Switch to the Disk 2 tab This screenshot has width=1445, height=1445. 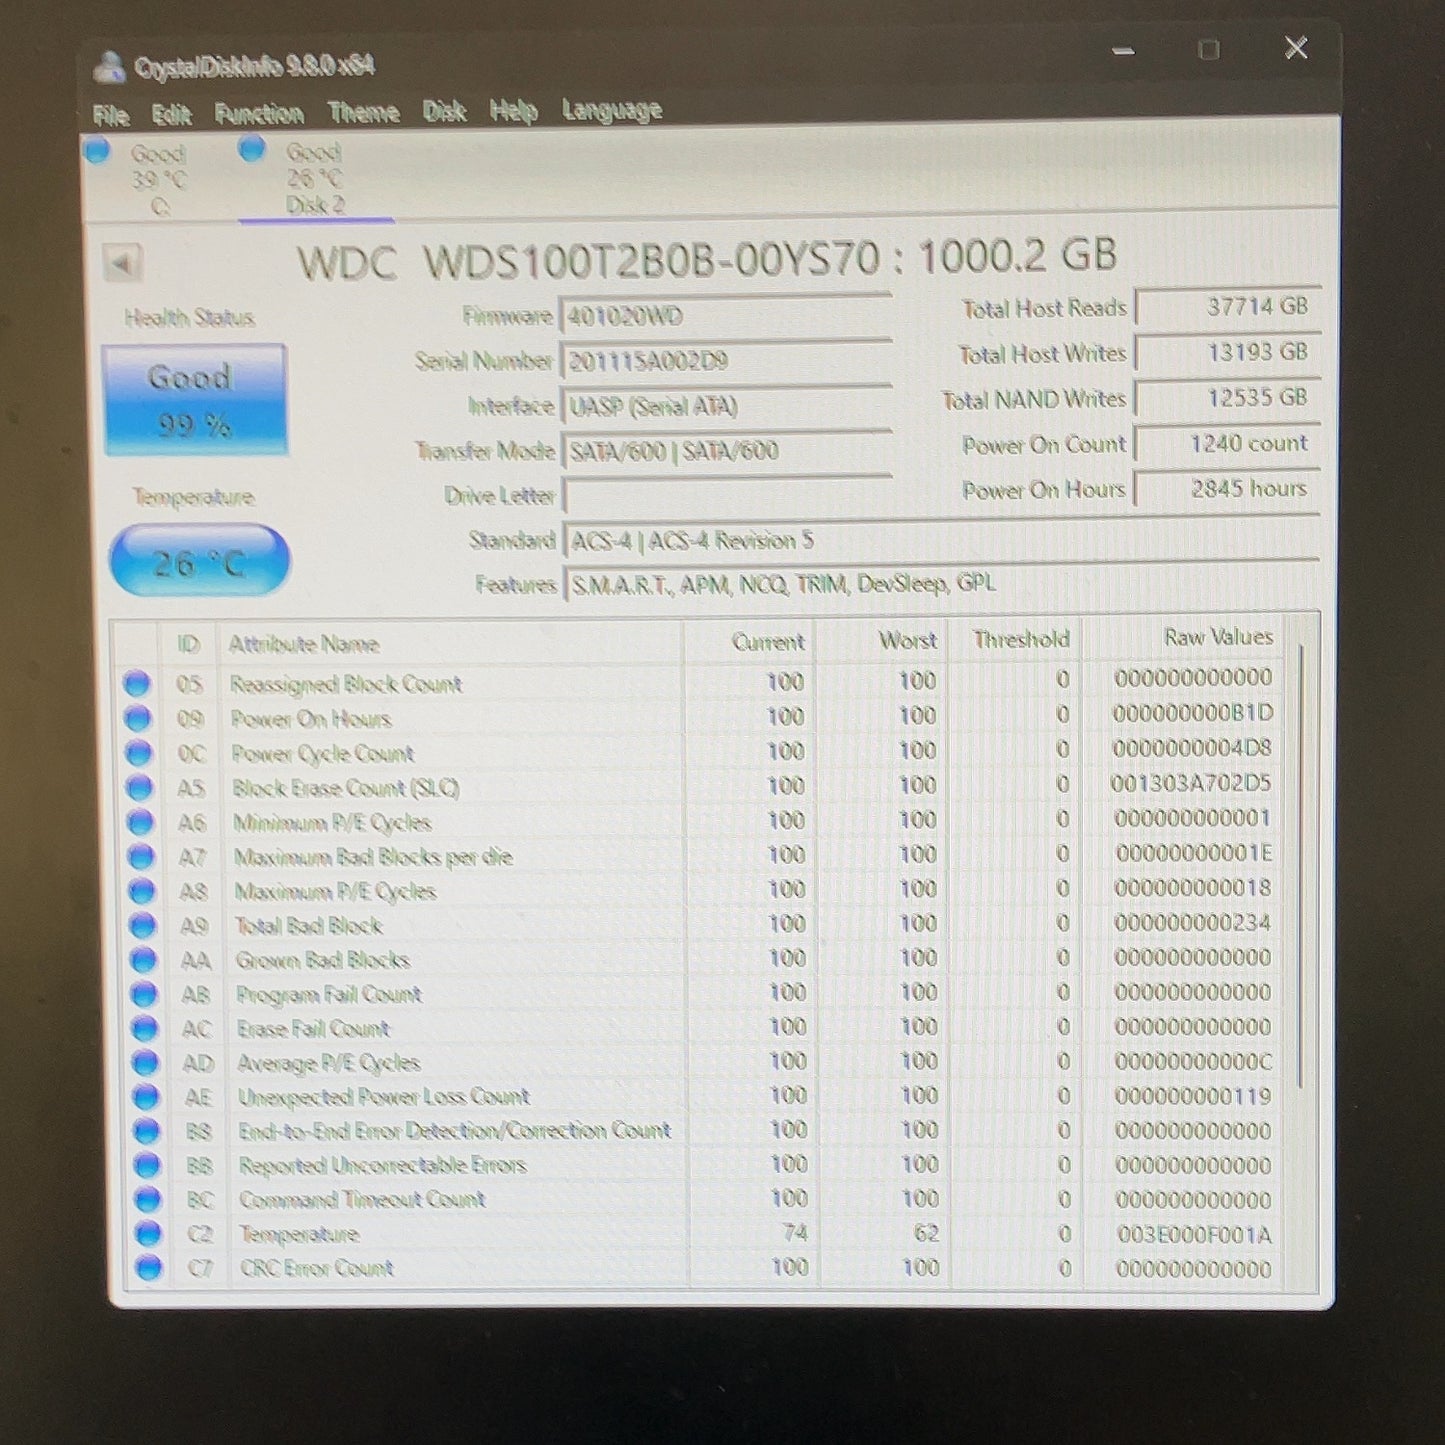tap(316, 179)
